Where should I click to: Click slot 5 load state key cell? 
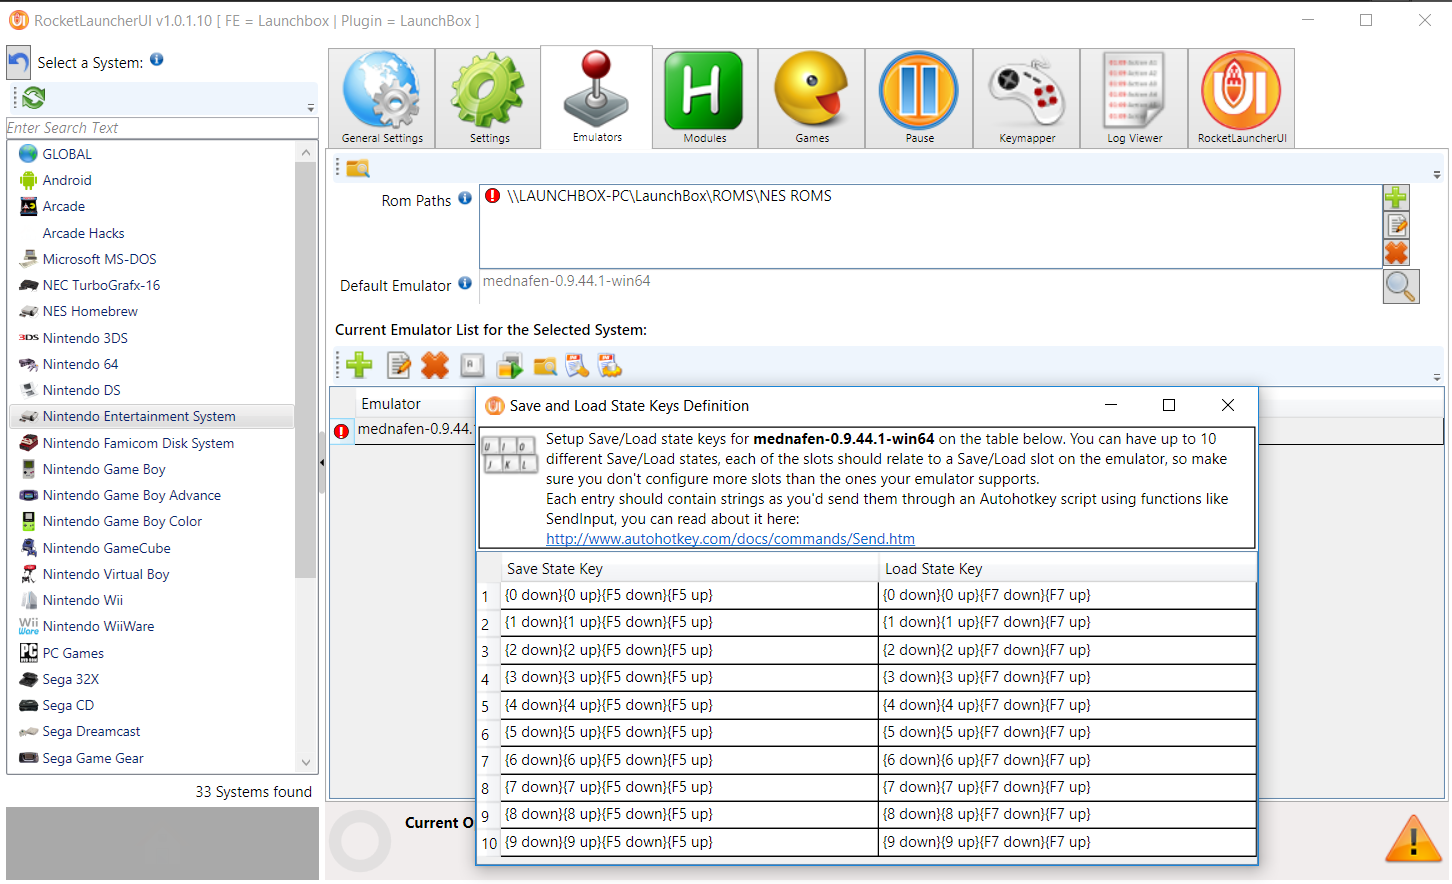[1067, 705]
